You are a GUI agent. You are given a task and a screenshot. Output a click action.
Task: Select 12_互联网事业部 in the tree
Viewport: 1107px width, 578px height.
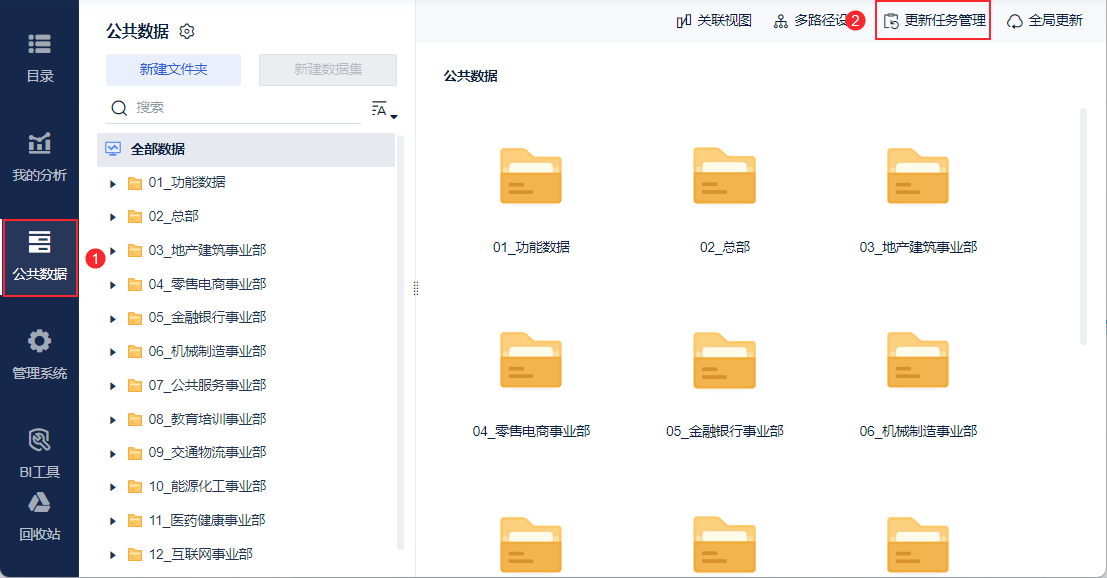tap(201, 554)
